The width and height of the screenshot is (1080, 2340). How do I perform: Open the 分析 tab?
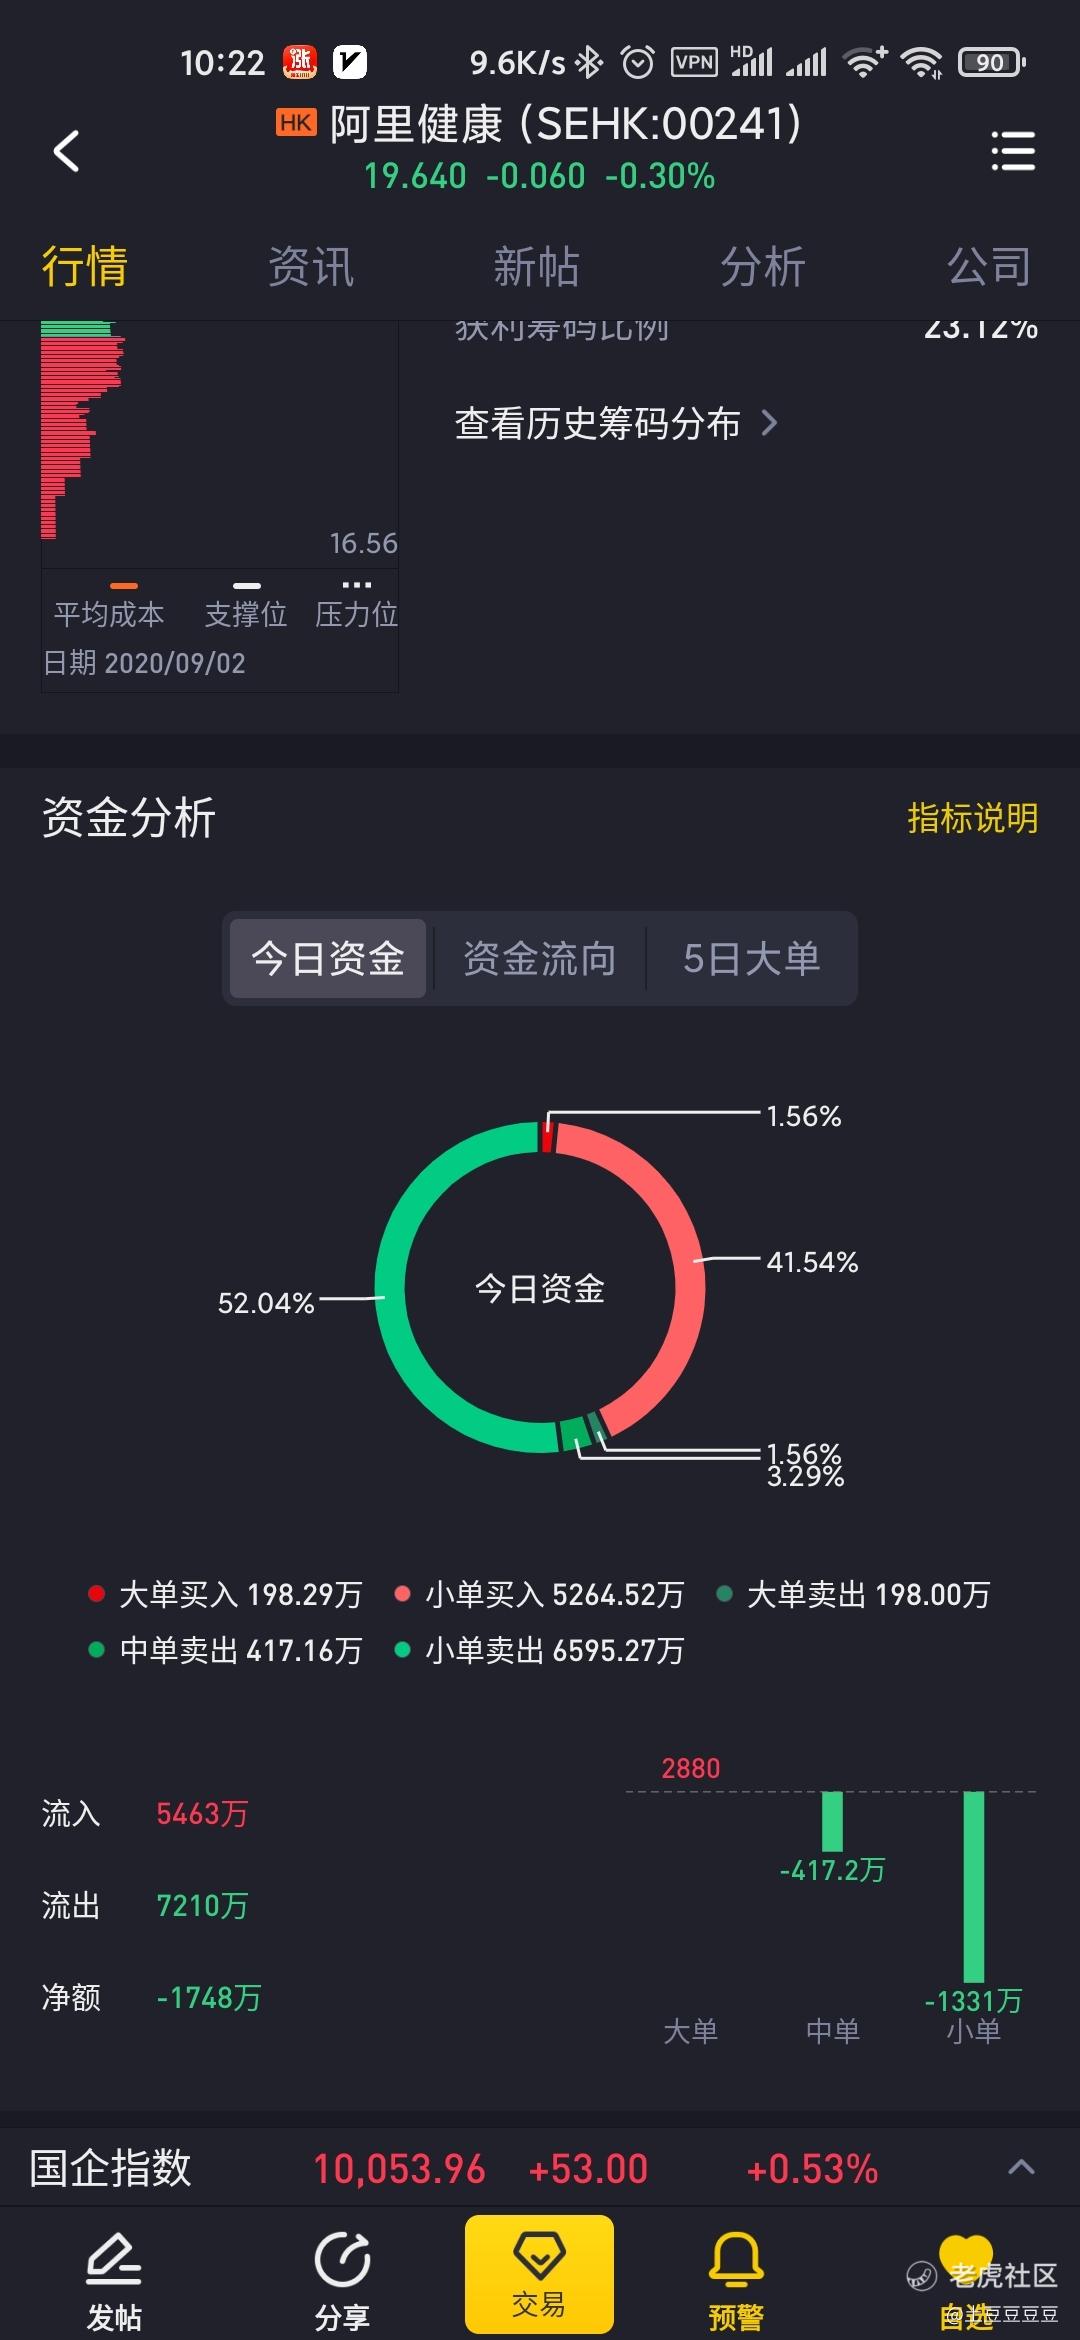763,267
